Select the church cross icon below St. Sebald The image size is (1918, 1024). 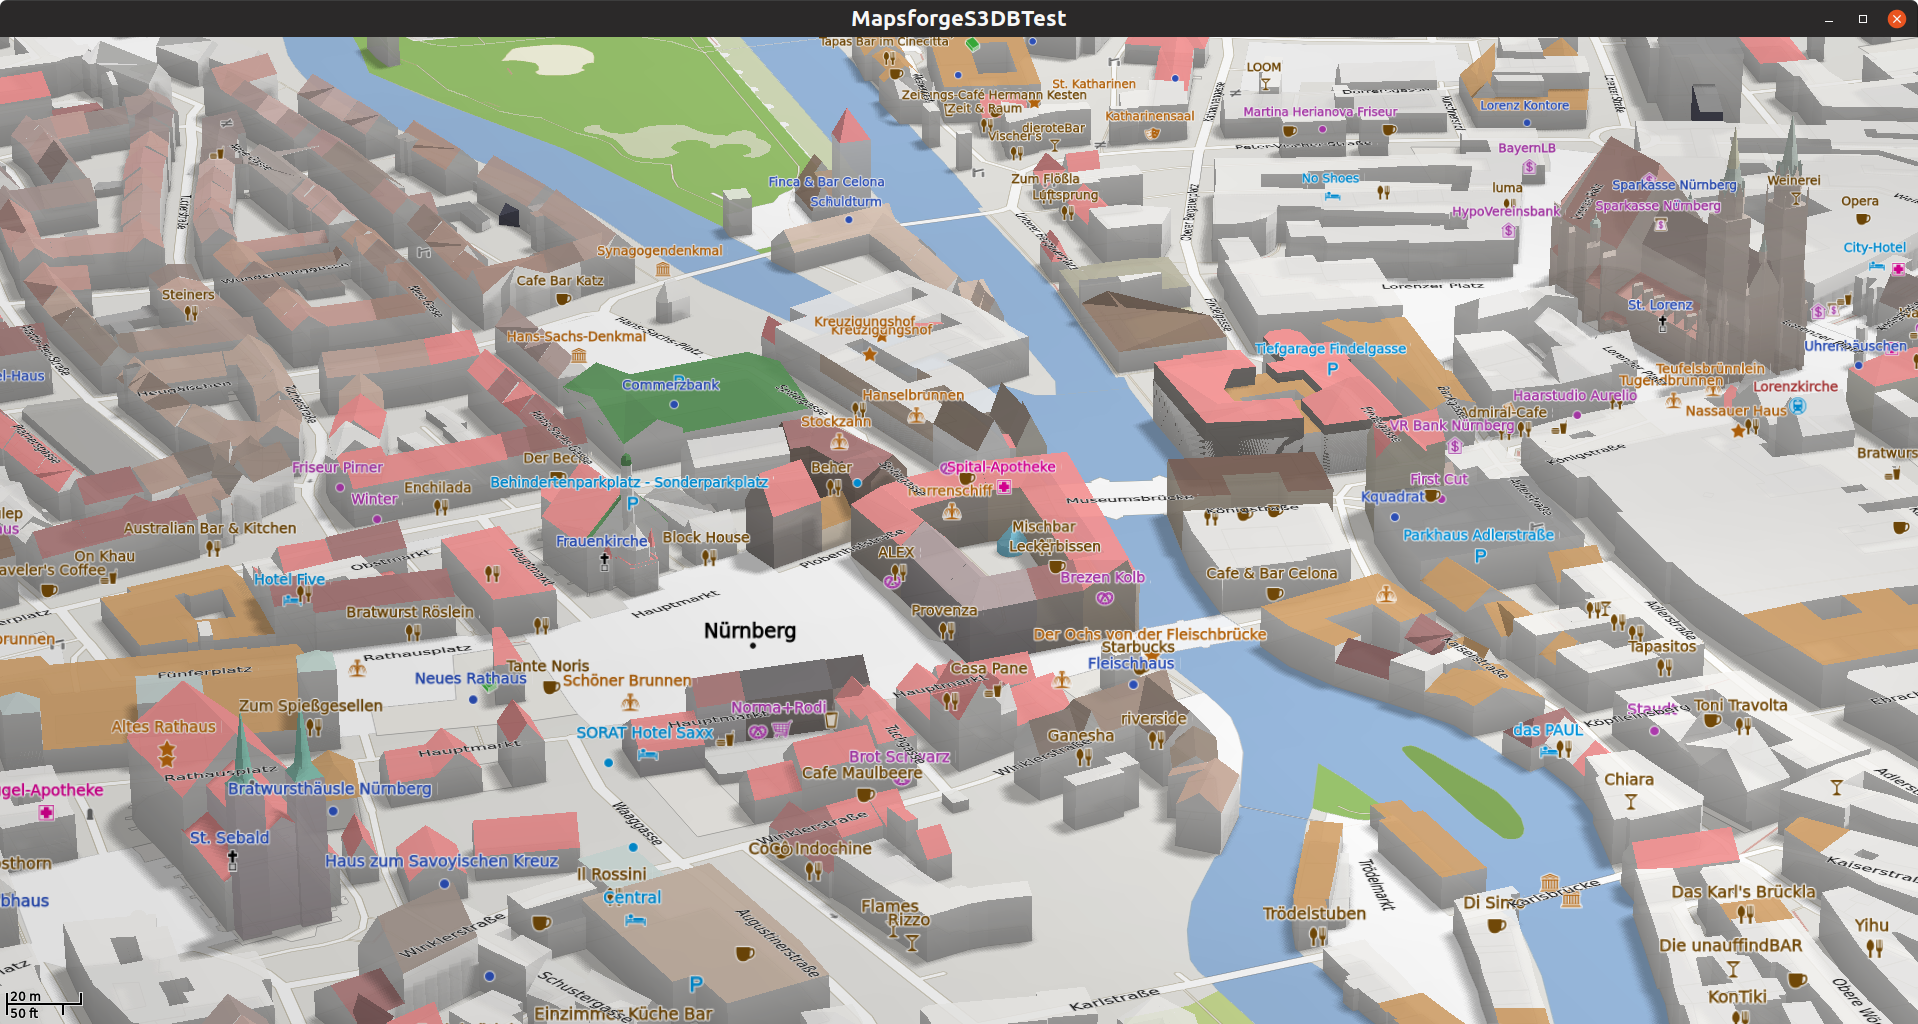pos(232,860)
